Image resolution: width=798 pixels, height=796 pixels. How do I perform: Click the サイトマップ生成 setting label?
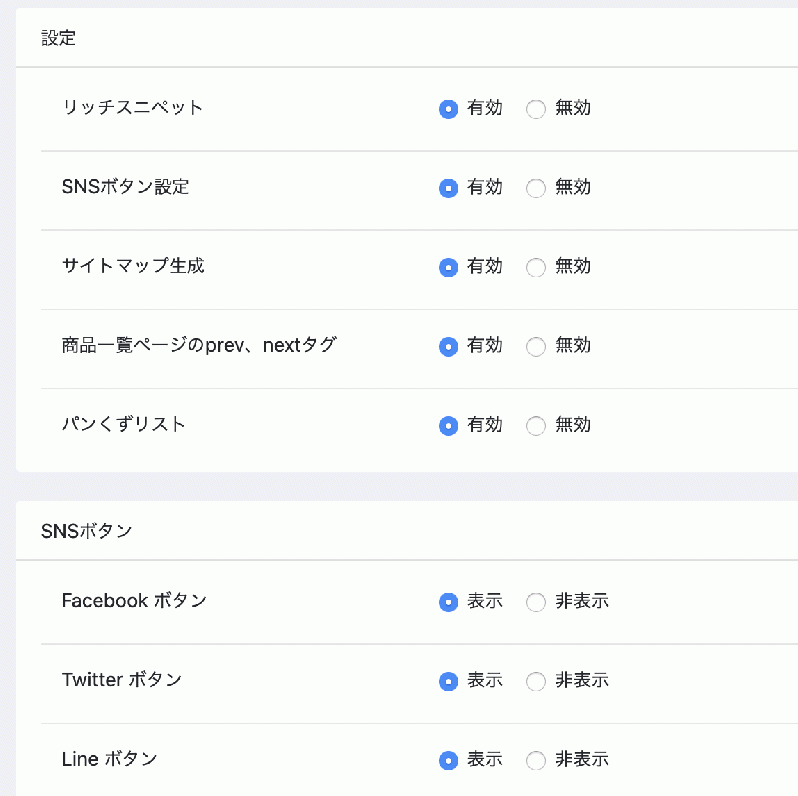coord(133,266)
